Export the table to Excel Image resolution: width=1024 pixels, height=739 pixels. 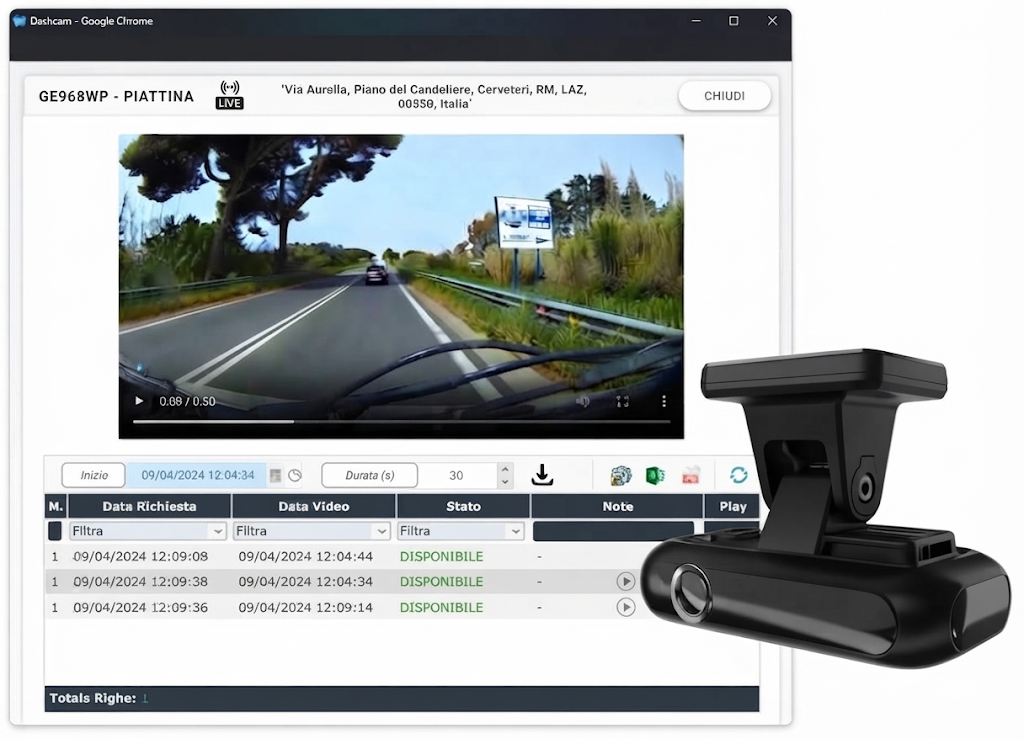click(x=655, y=475)
